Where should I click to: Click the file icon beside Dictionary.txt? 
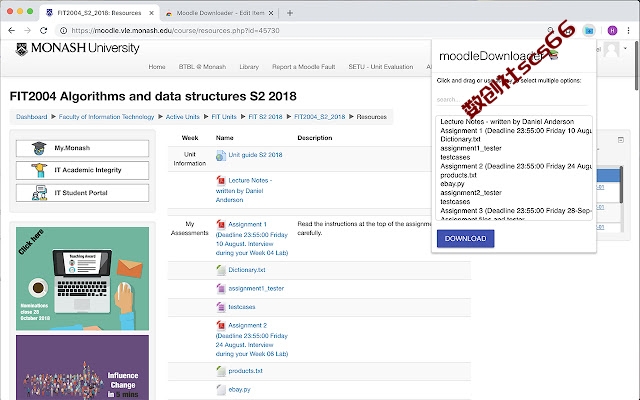click(221, 270)
